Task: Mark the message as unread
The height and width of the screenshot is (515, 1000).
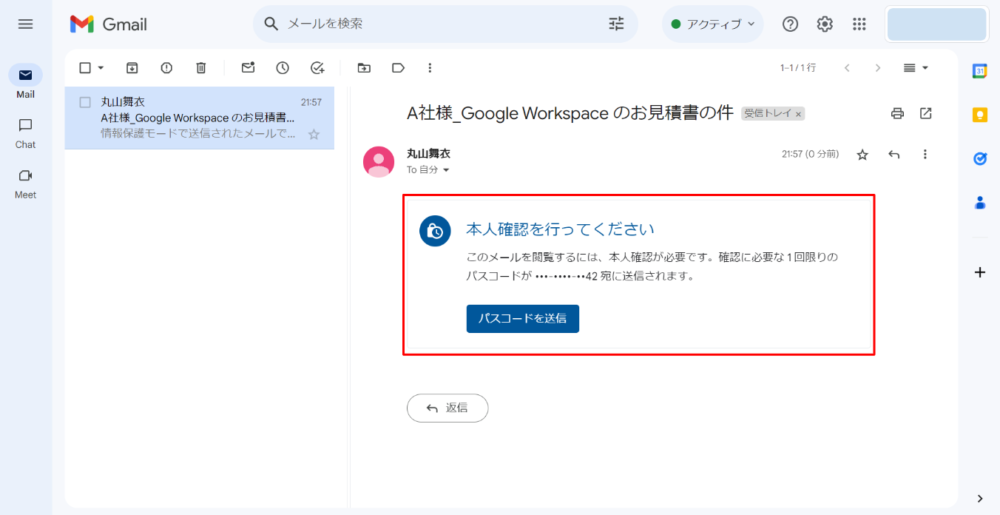Action: pos(248,68)
